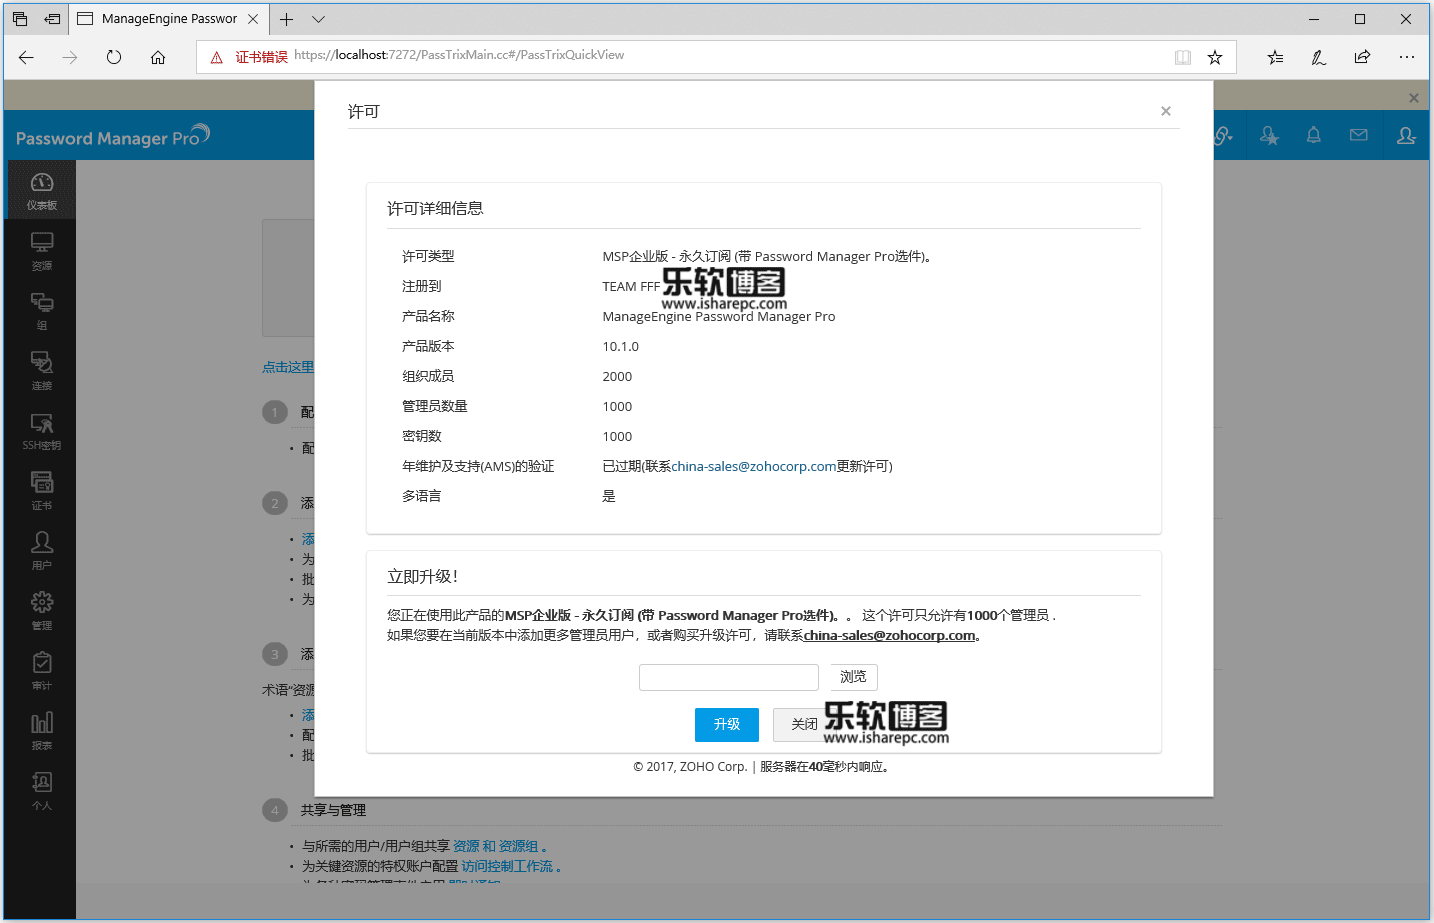Click the 许可详细信息 section heading
Image resolution: width=1434 pixels, height=923 pixels.
click(x=435, y=208)
